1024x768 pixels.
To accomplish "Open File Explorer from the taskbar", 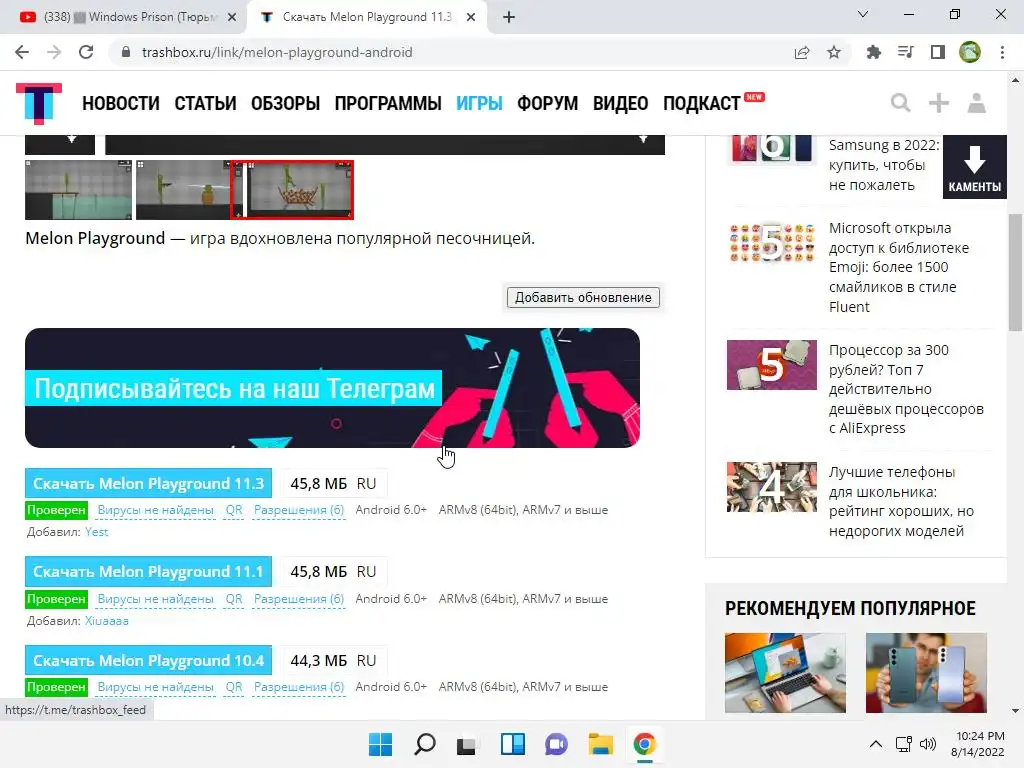I will click(x=600, y=744).
